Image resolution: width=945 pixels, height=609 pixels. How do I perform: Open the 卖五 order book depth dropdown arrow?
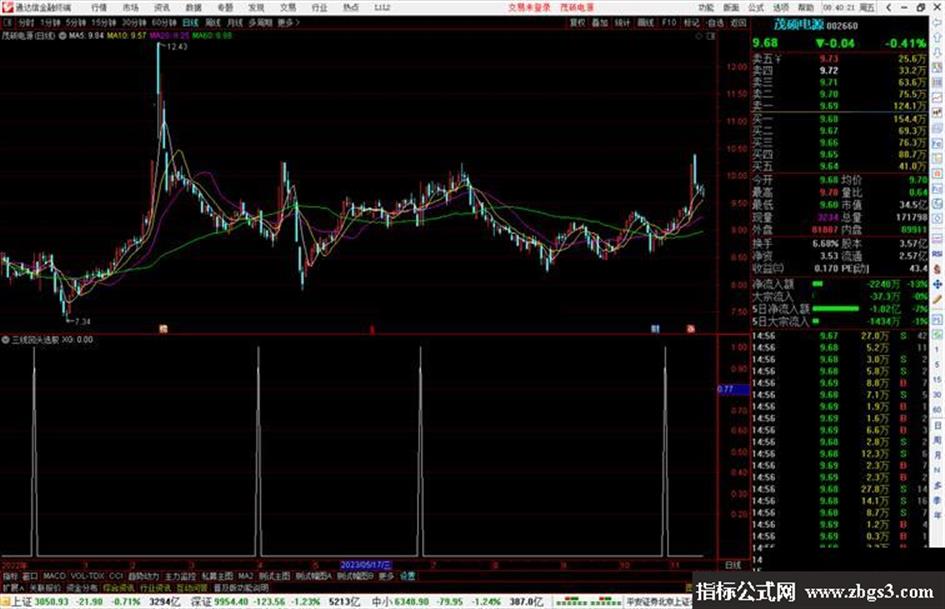(x=778, y=60)
